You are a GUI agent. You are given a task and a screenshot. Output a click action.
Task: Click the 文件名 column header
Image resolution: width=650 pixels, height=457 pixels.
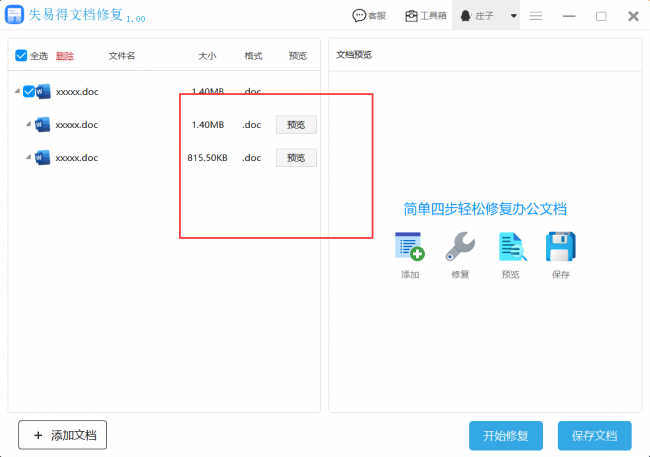[121, 56]
